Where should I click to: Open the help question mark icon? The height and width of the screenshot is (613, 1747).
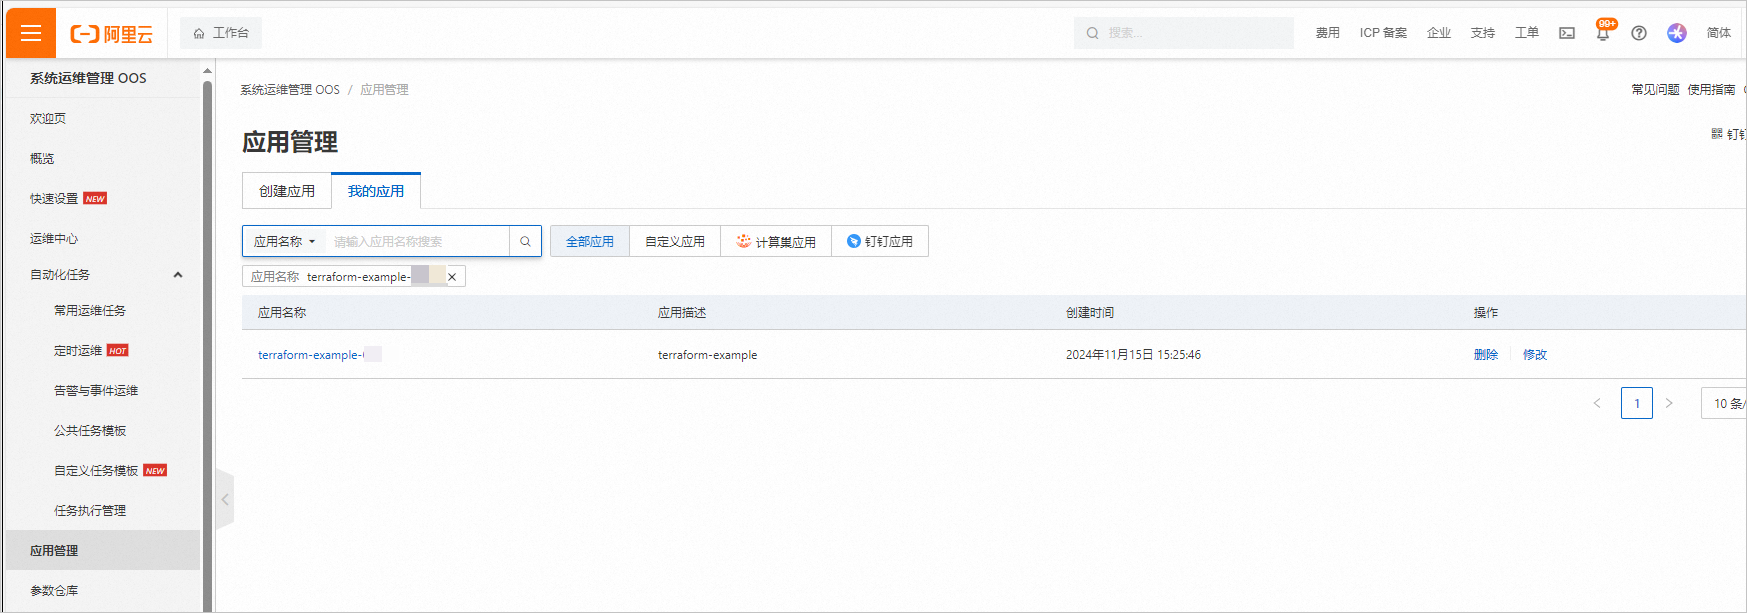(1639, 33)
